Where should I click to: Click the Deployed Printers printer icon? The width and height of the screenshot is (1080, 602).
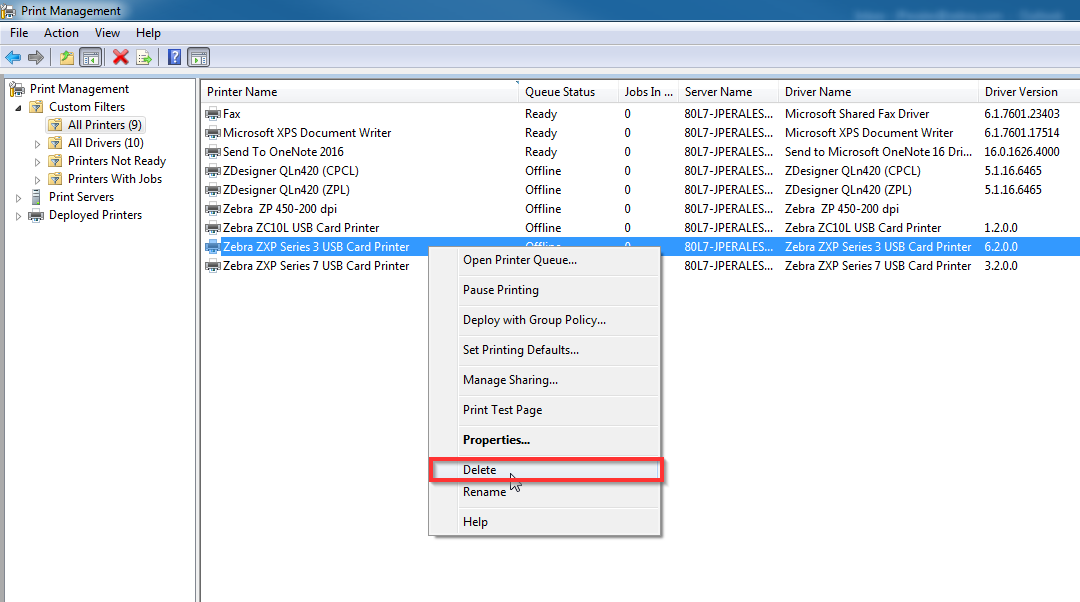tap(36, 216)
